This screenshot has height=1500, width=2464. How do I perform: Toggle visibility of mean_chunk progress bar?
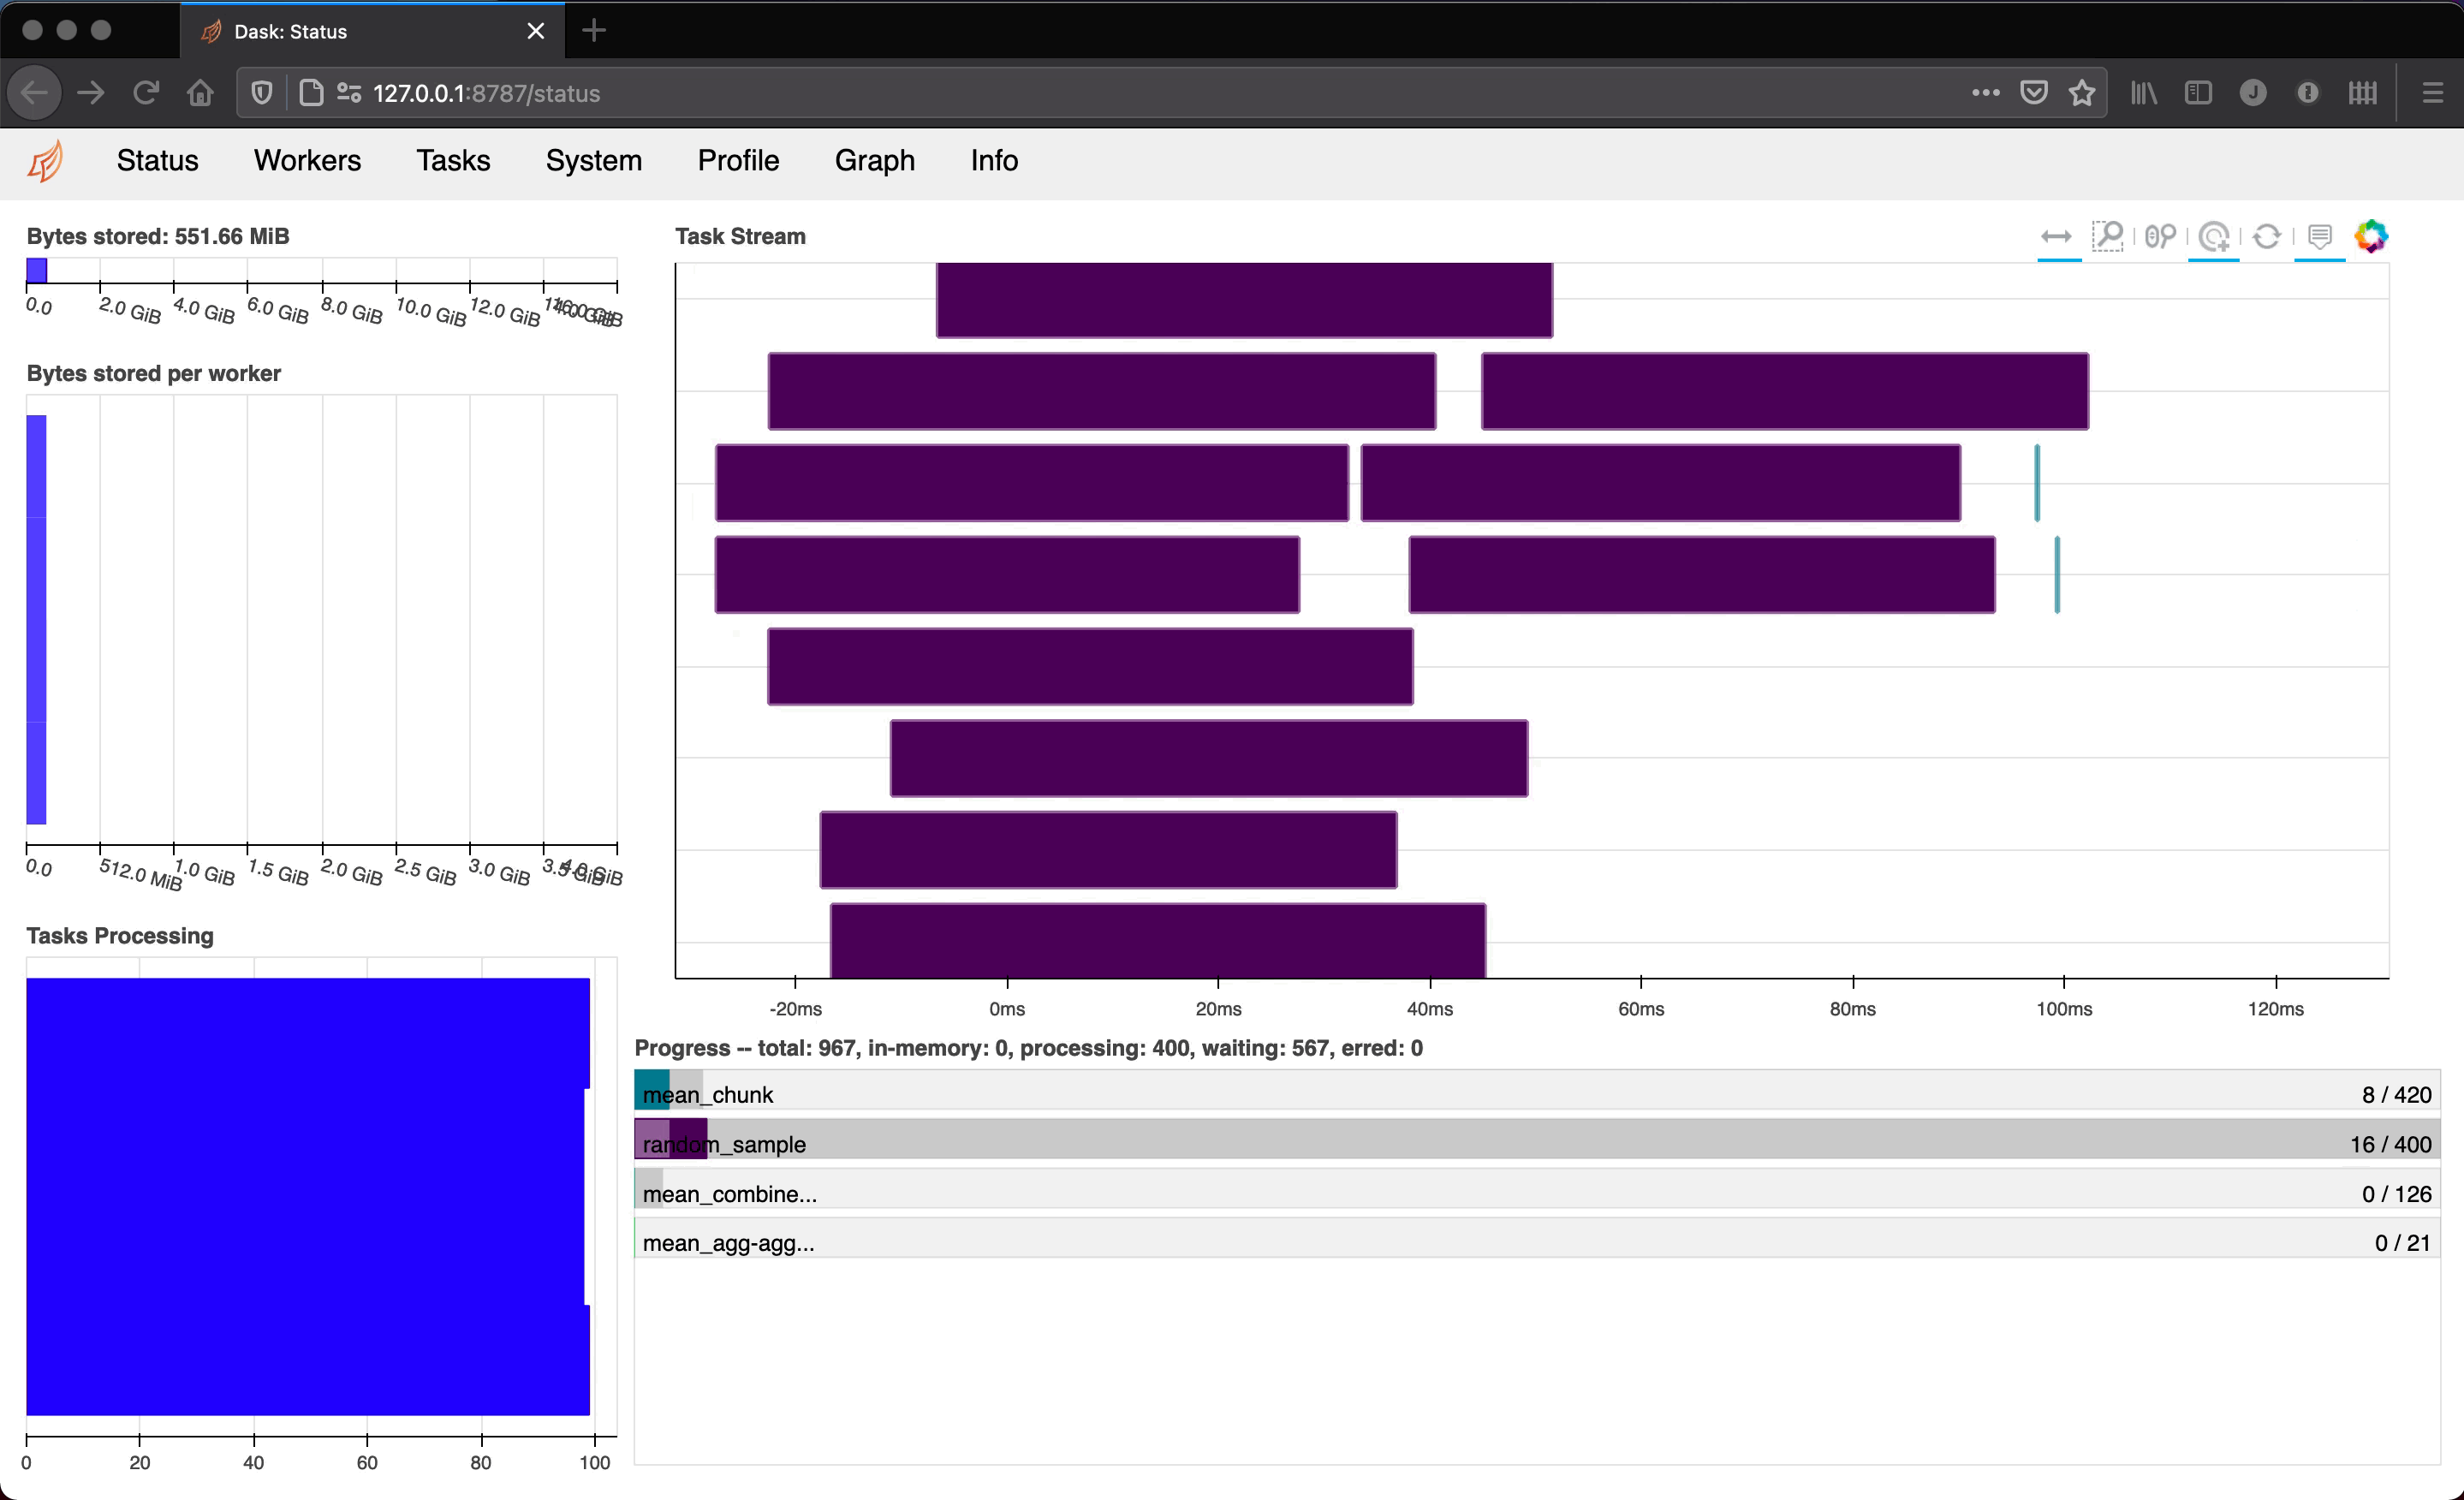click(x=652, y=1092)
